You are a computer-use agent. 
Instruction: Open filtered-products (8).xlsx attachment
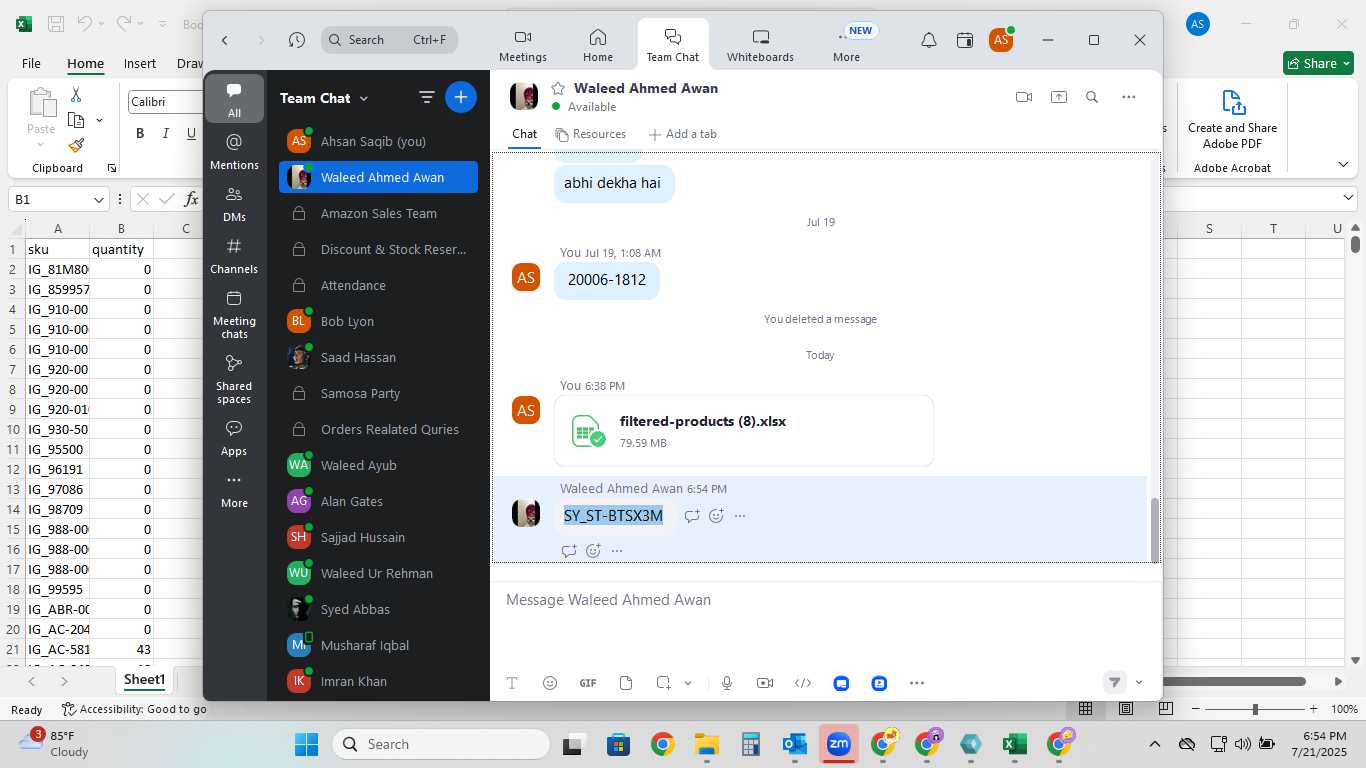point(744,431)
